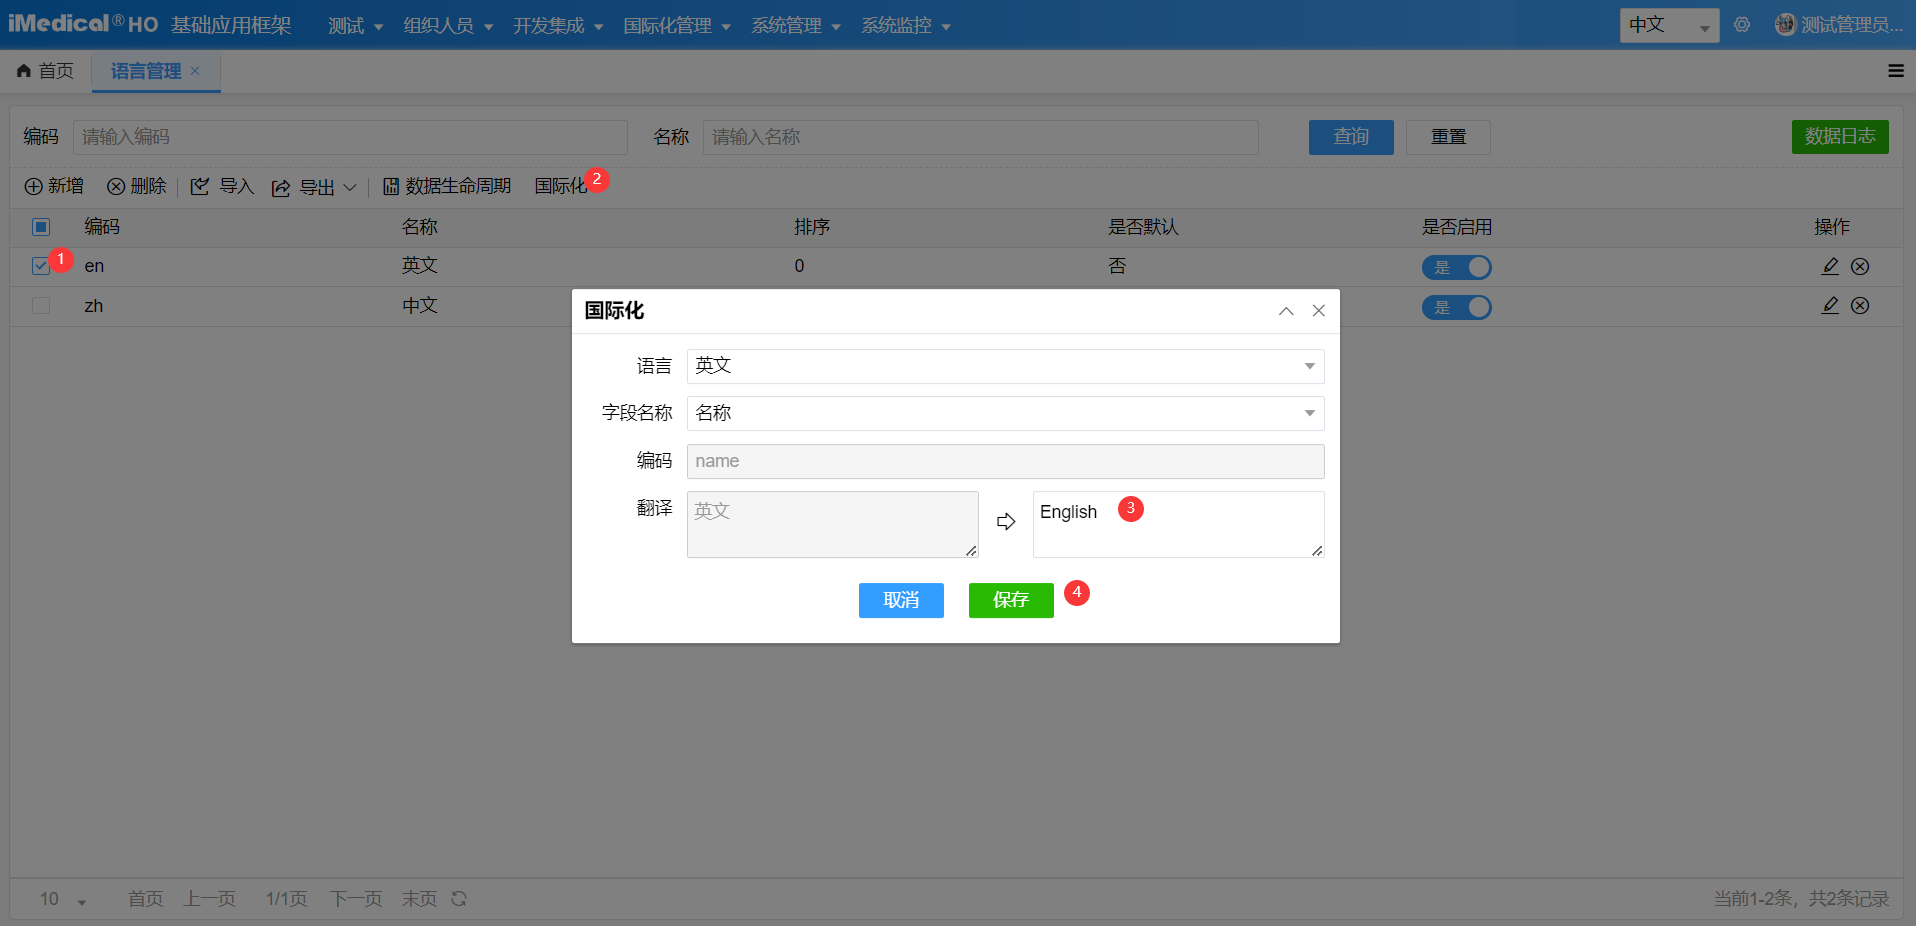Collapse the 国际化 dialog with up chevron
This screenshot has height=926, width=1916.
click(1286, 311)
